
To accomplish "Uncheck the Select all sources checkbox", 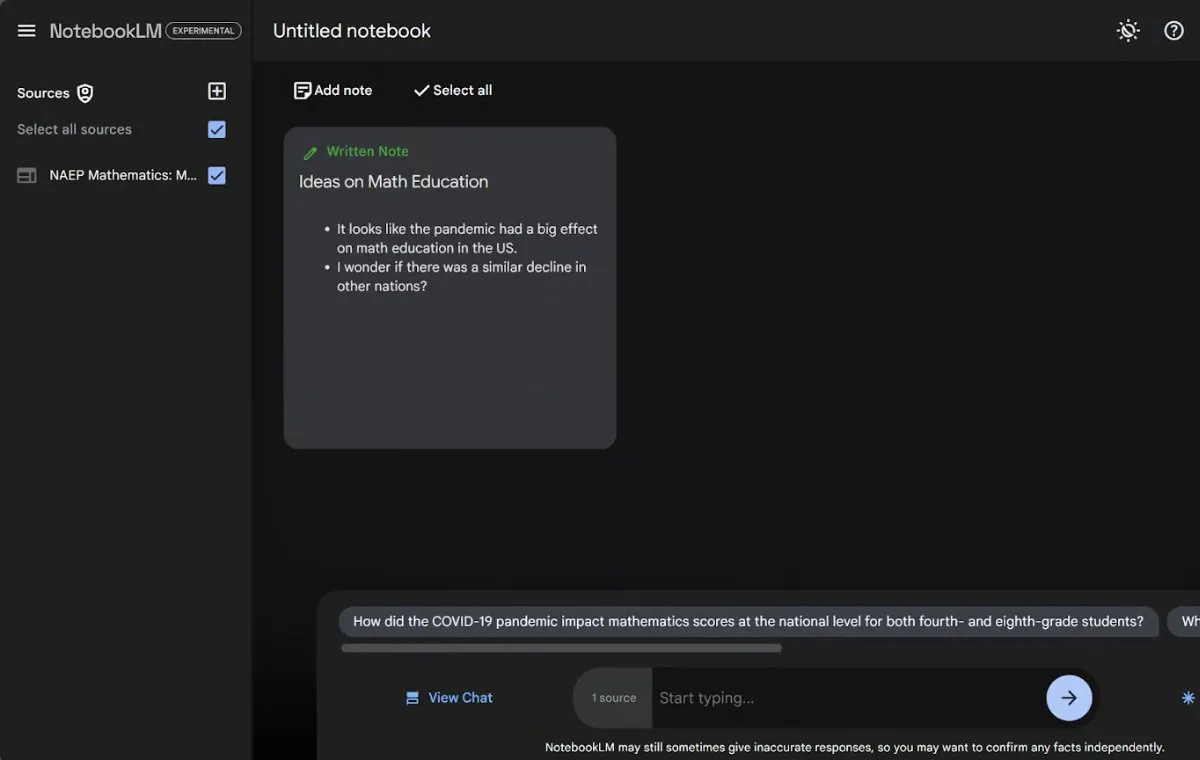I will tap(217, 130).
